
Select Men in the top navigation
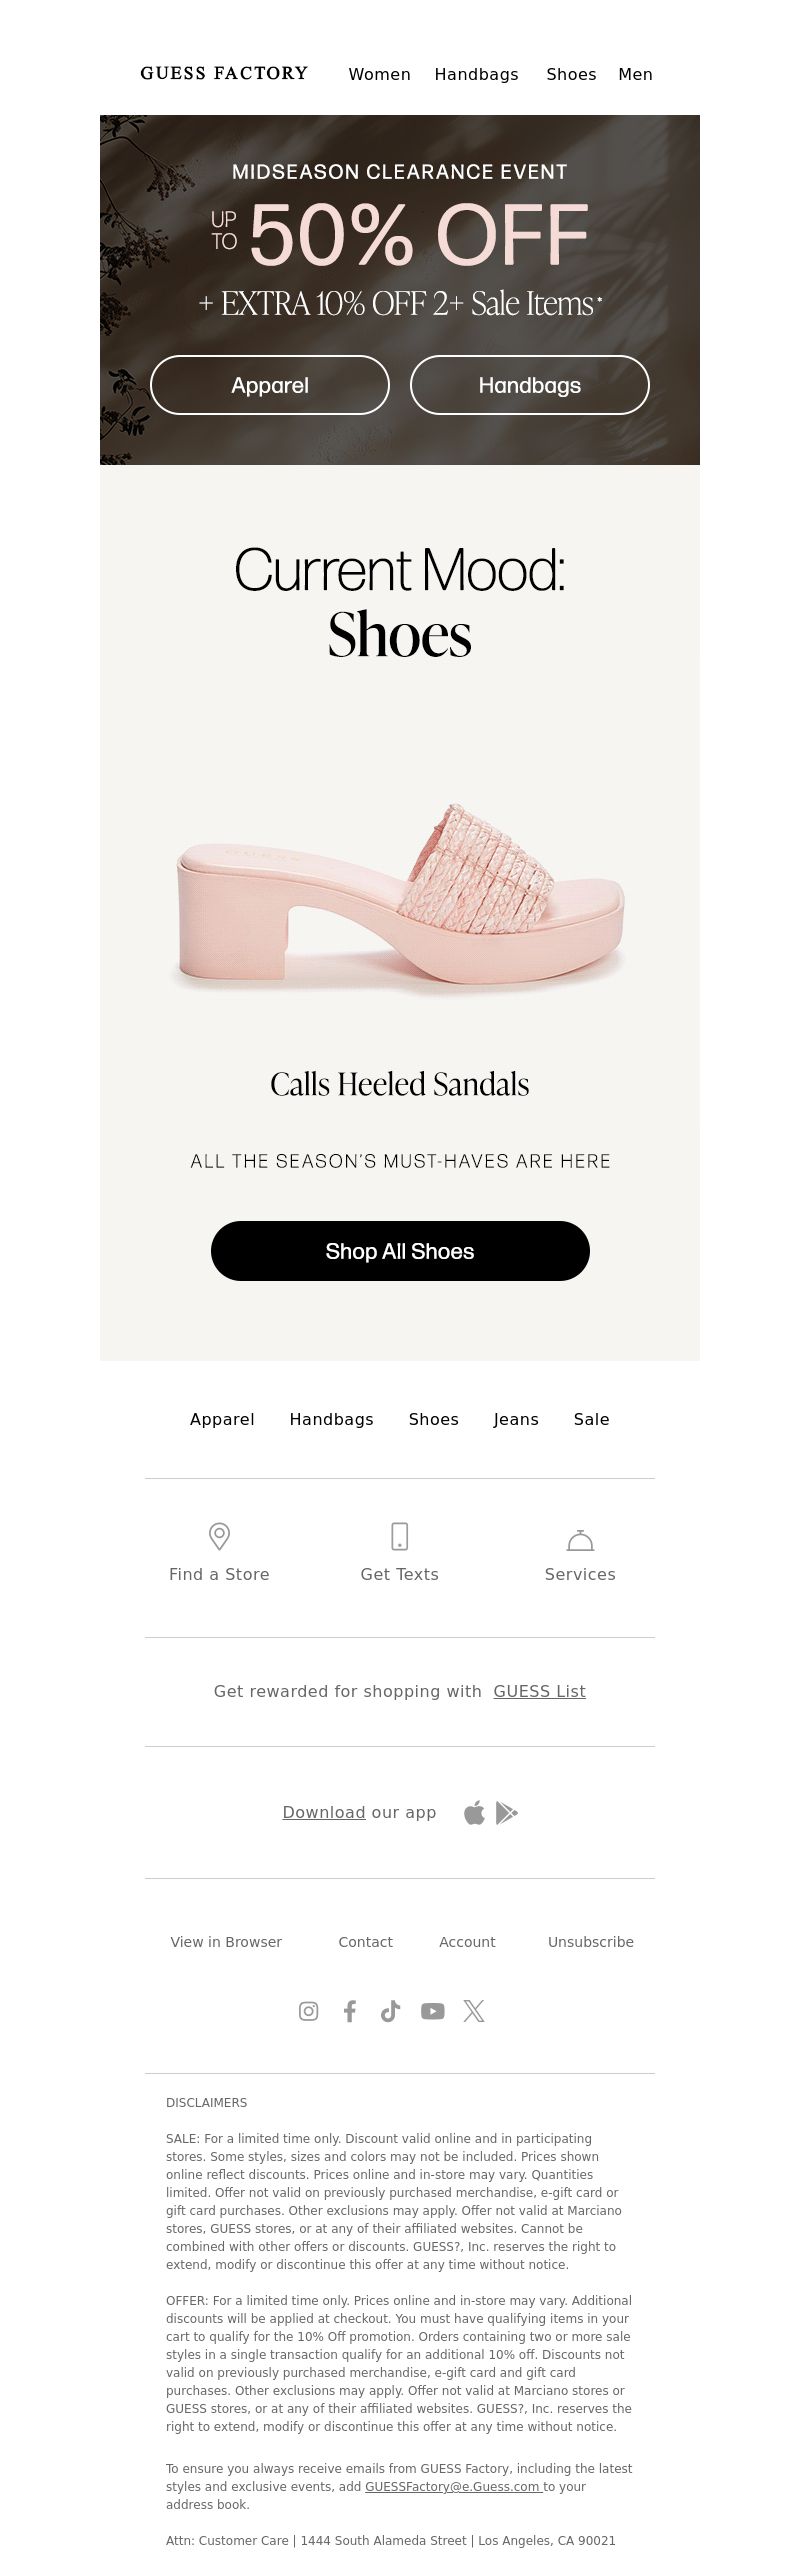pos(635,74)
